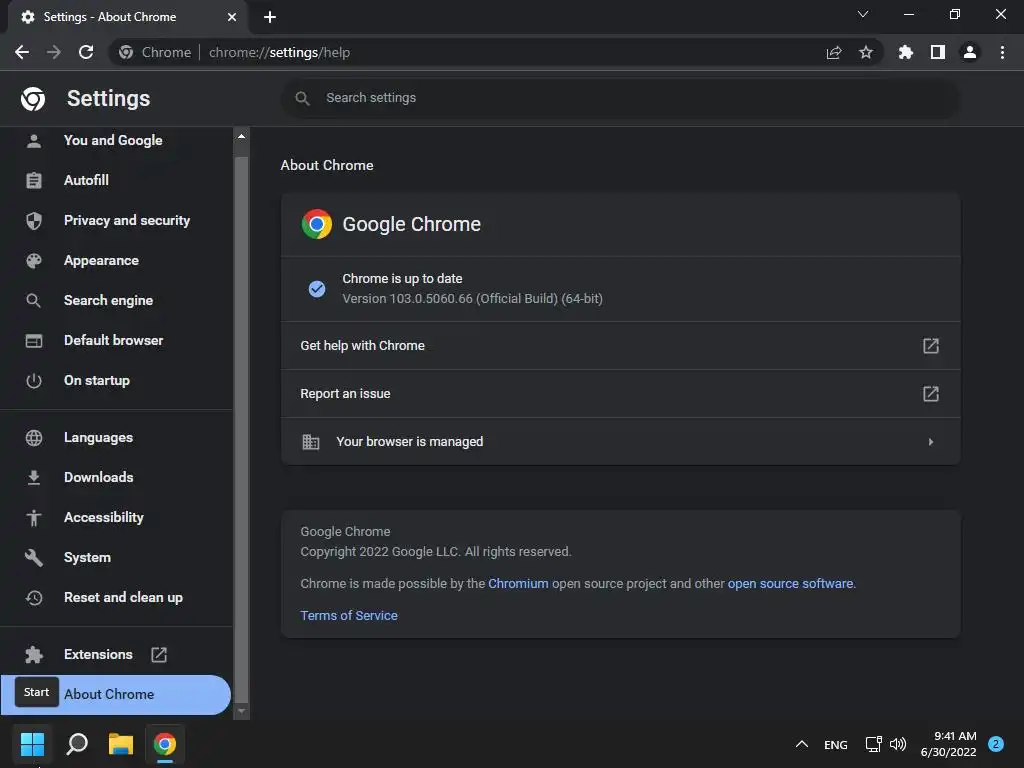
Task: Open the Default browser settings section
Action: click(116, 340)
